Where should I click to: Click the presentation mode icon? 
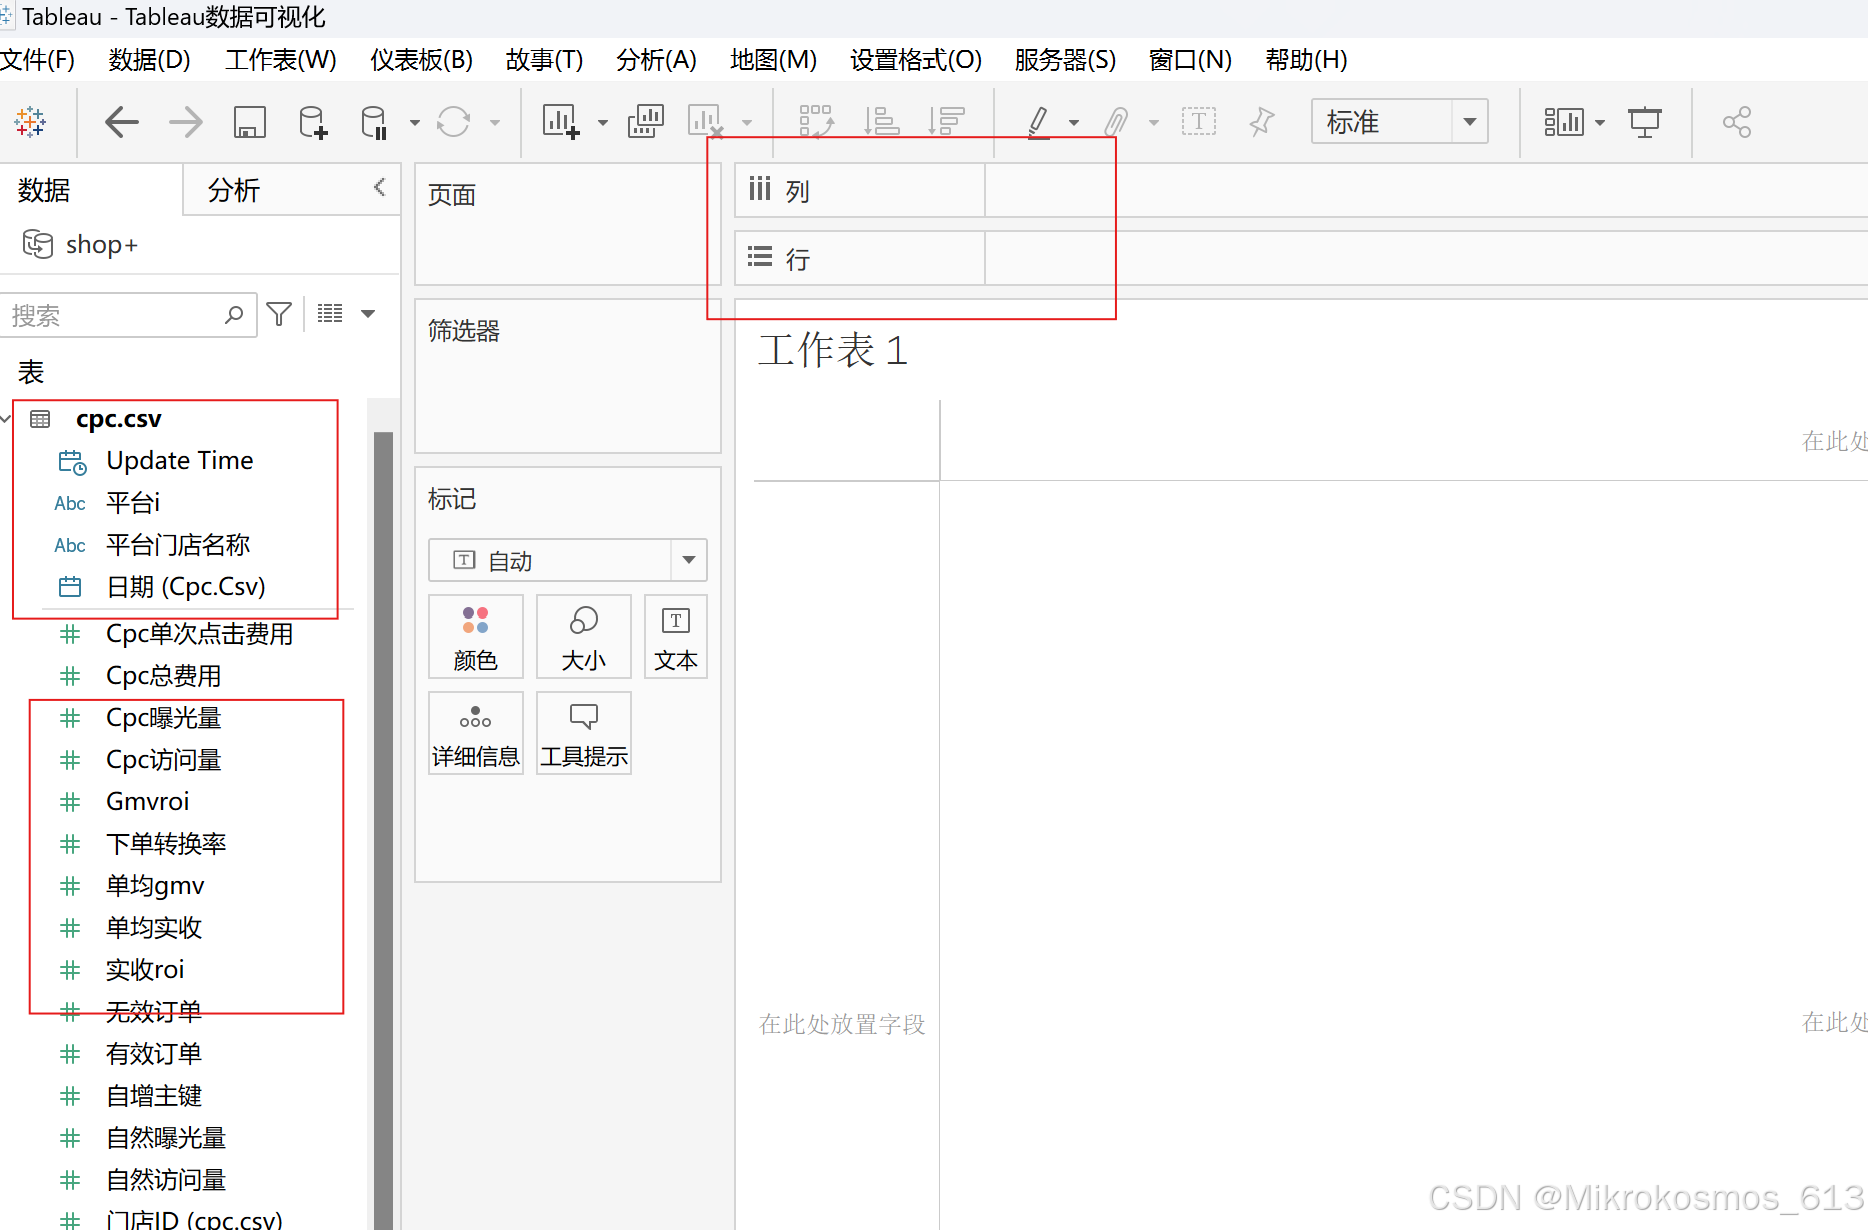1645,122
